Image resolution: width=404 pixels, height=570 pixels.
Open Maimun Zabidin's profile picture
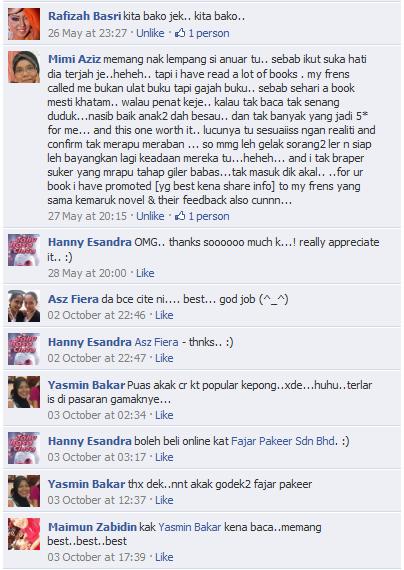(x=24, y=534)
